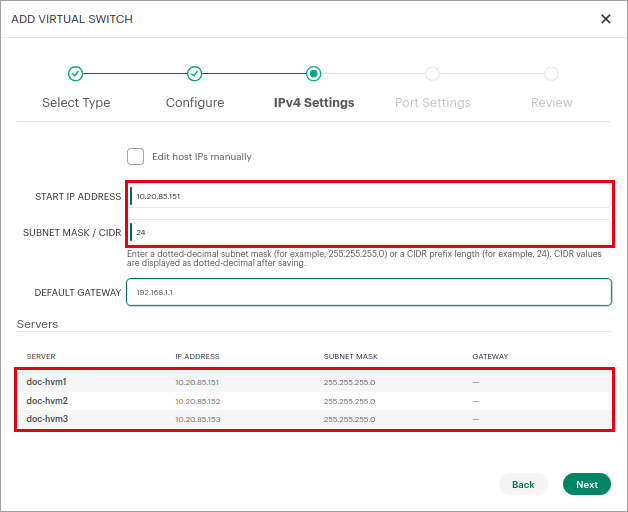The image size is (628, 512).
Task: Click the Select Type step circle
Action: tap(75, 74)
